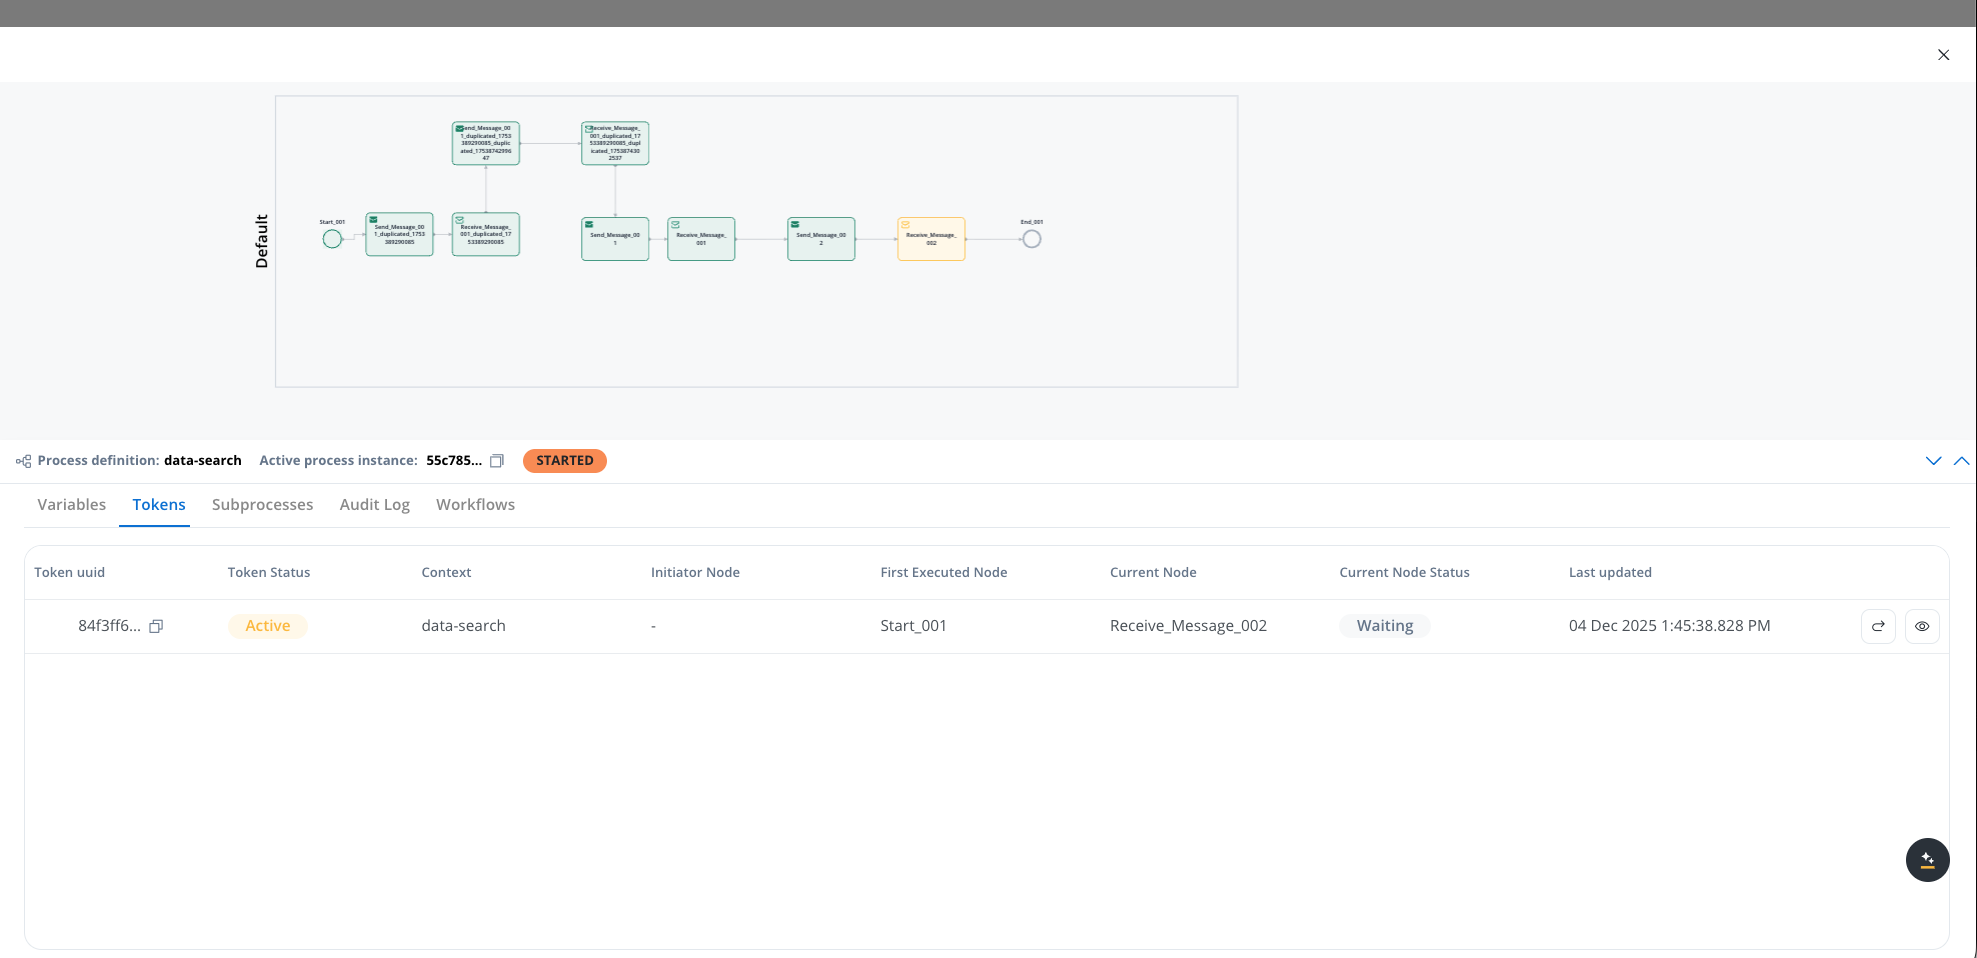Click the token redirect arrow icon
The image size is (1977, 958).
[x=1878, y=626]
